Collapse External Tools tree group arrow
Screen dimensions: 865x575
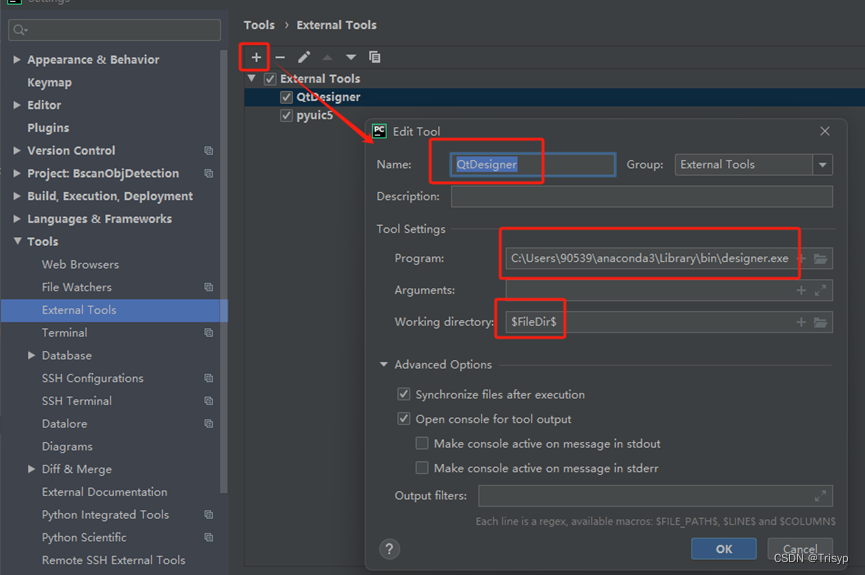252,78
